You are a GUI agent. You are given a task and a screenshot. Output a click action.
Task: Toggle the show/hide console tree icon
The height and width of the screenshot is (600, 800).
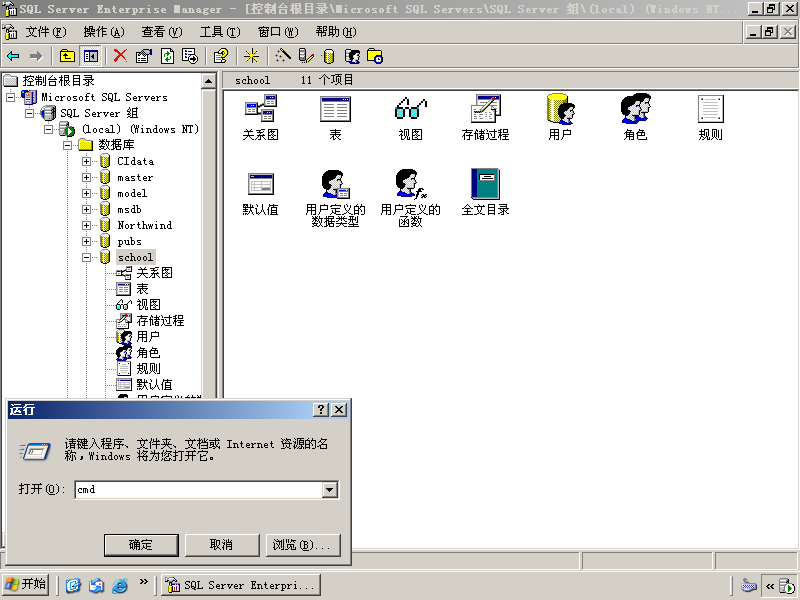click(91, 56)
